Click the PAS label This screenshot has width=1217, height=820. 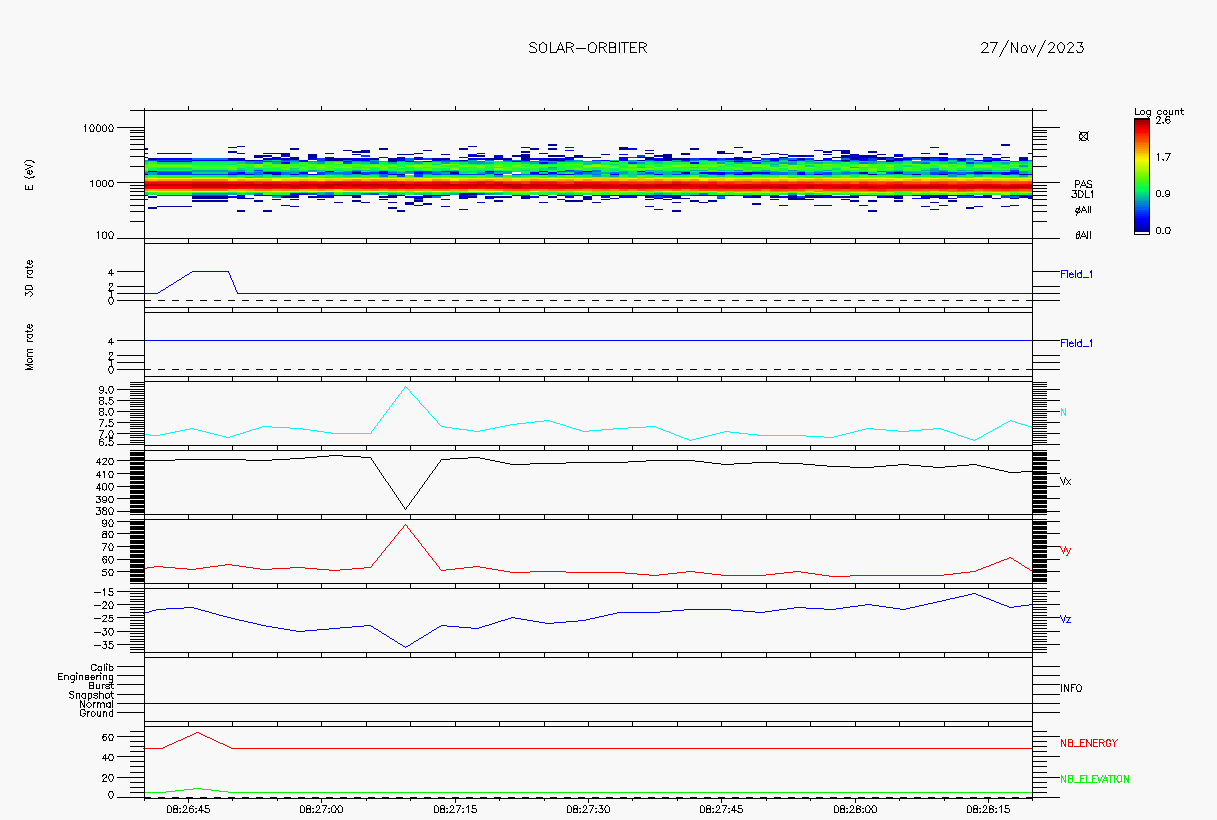[1083, 184]
